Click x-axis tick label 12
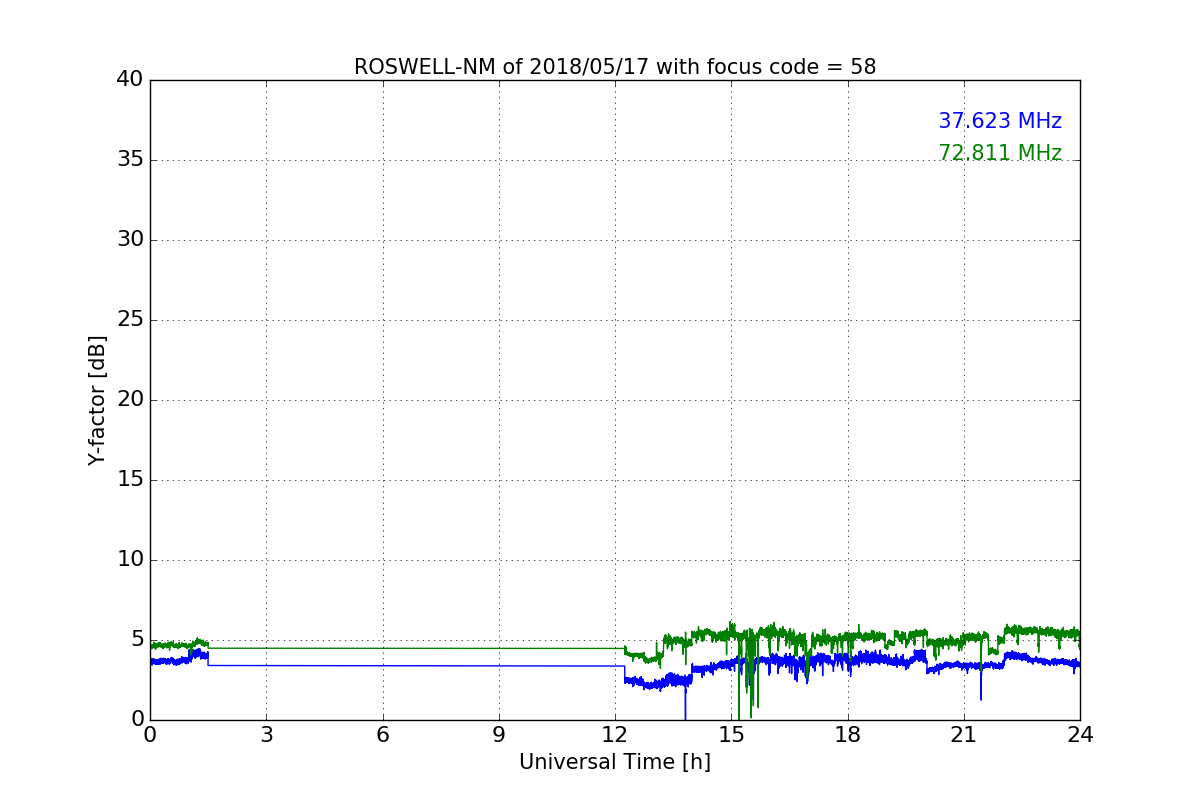This screenshot has height=800, width=1200. [615, 735]
